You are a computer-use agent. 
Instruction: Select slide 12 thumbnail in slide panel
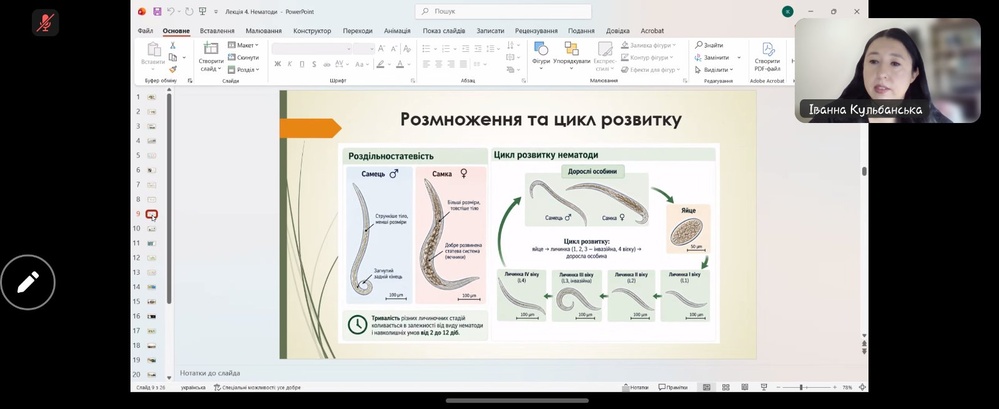point(152,258)
